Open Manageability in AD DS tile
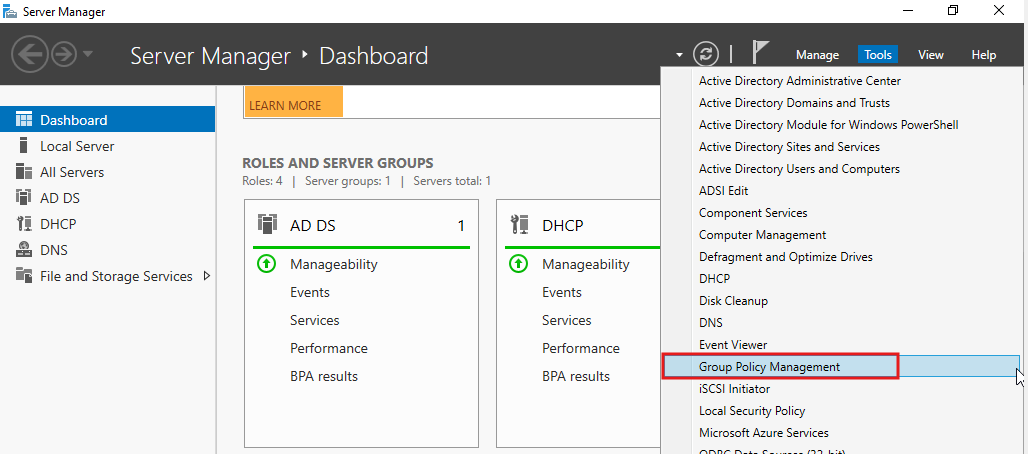The height and width of the screenshot is (454, 1028). point(334,264)
